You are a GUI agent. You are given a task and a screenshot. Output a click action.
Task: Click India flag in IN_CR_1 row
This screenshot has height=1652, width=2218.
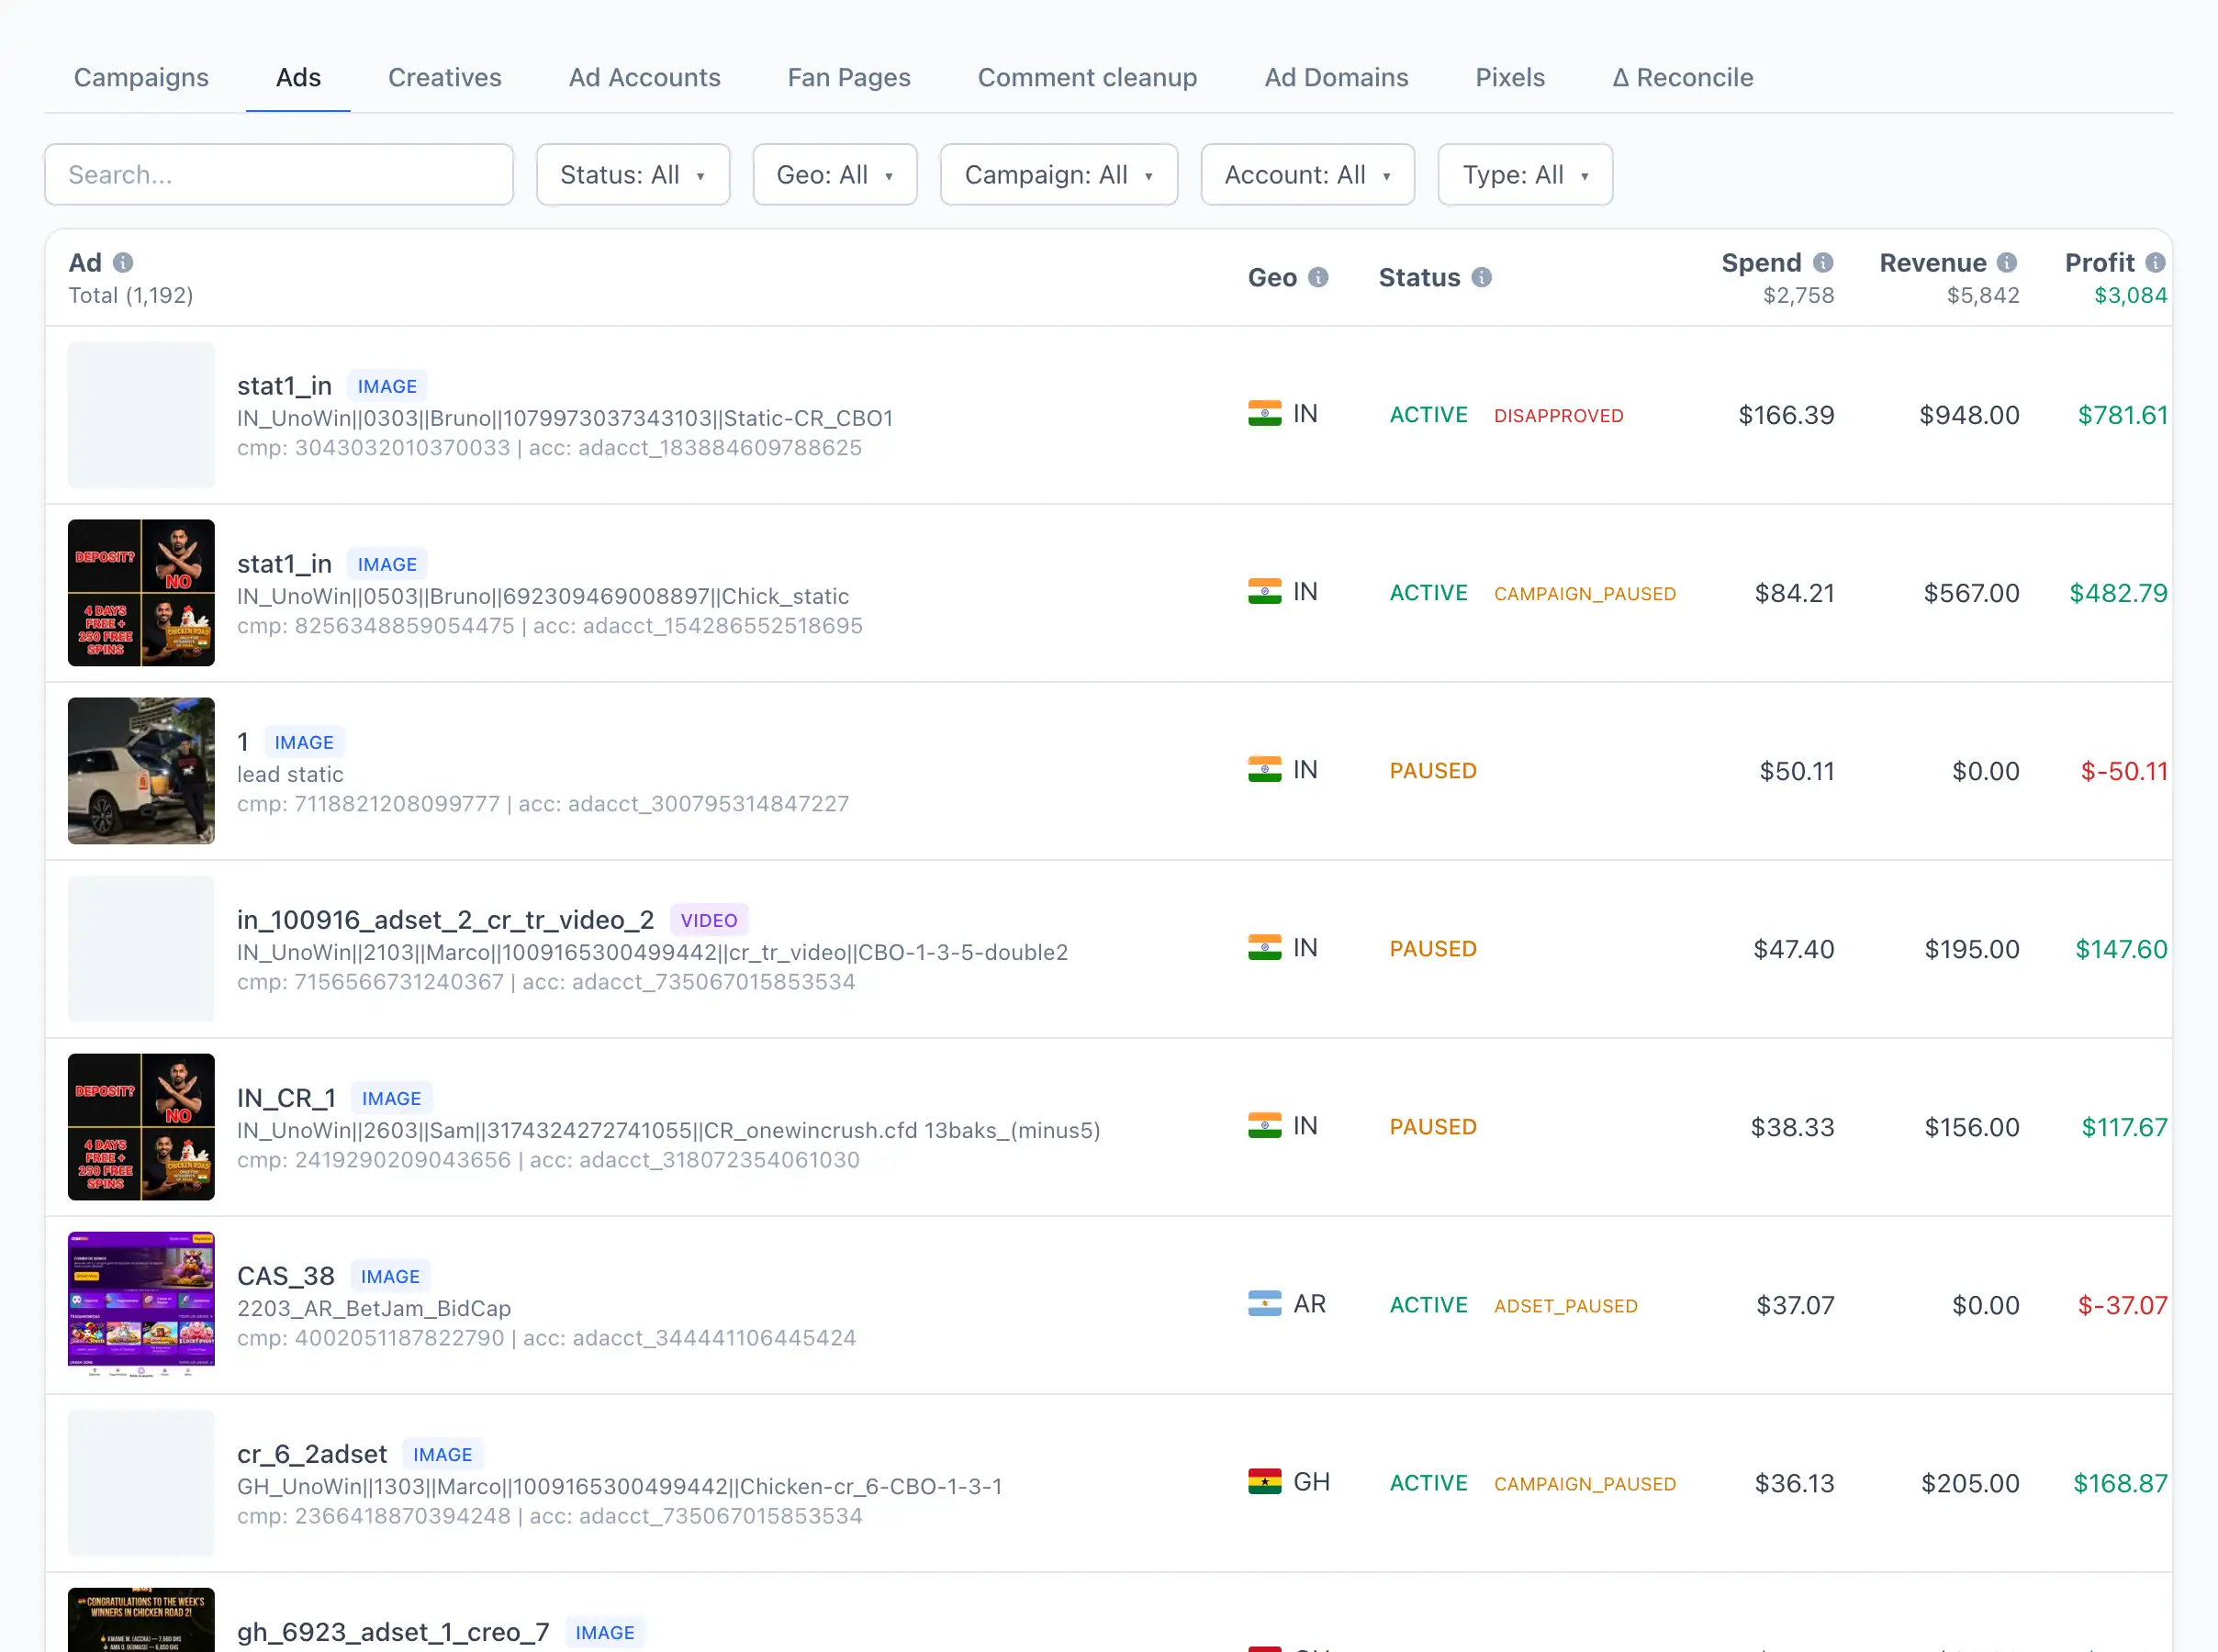[x=1264, y=1126]
